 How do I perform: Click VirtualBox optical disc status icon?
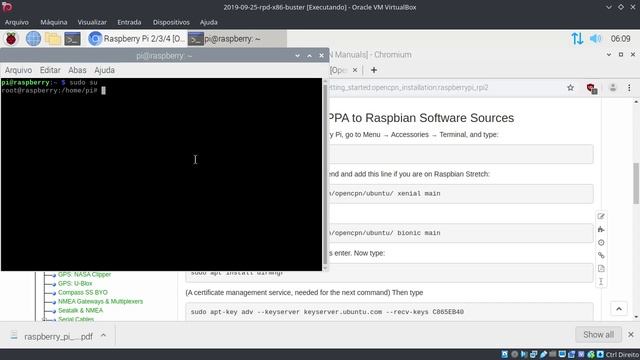tap(514, 355)
